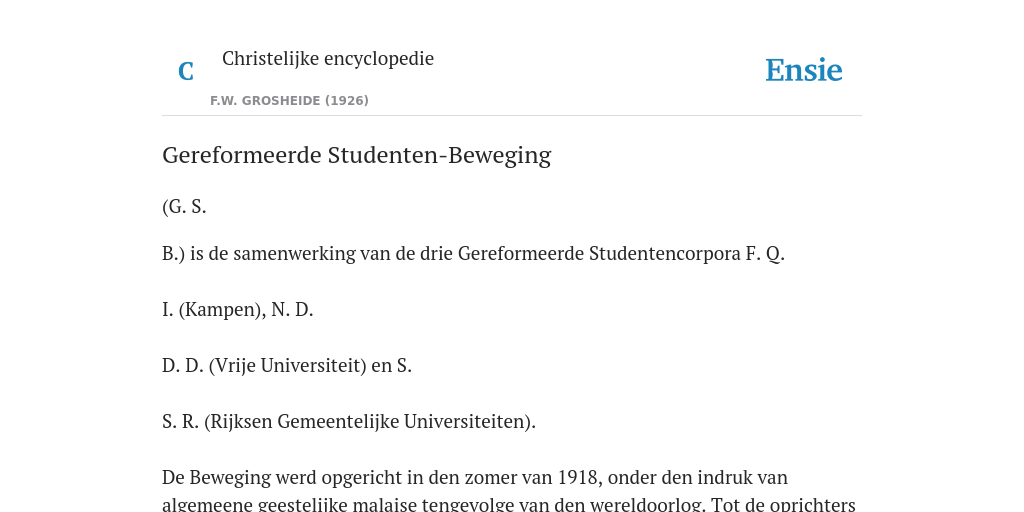
Task: Click the Rijksen Gemeentelijke Universiteiten text
Action: [370, 422]
